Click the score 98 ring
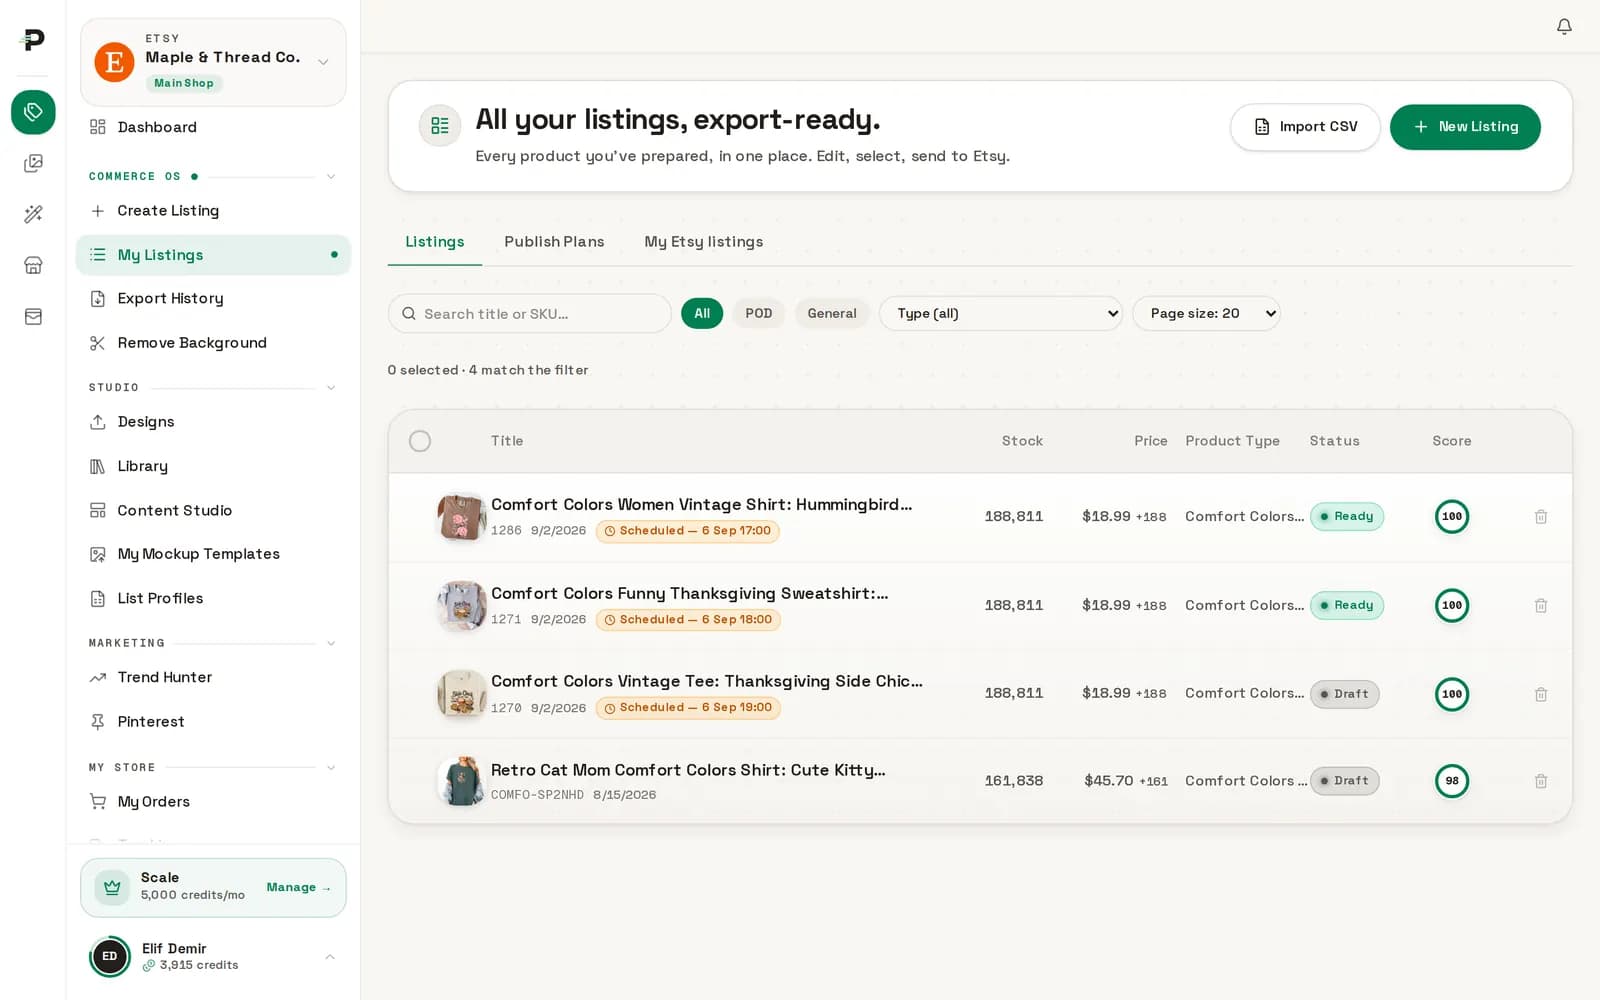 (1452, 781)
